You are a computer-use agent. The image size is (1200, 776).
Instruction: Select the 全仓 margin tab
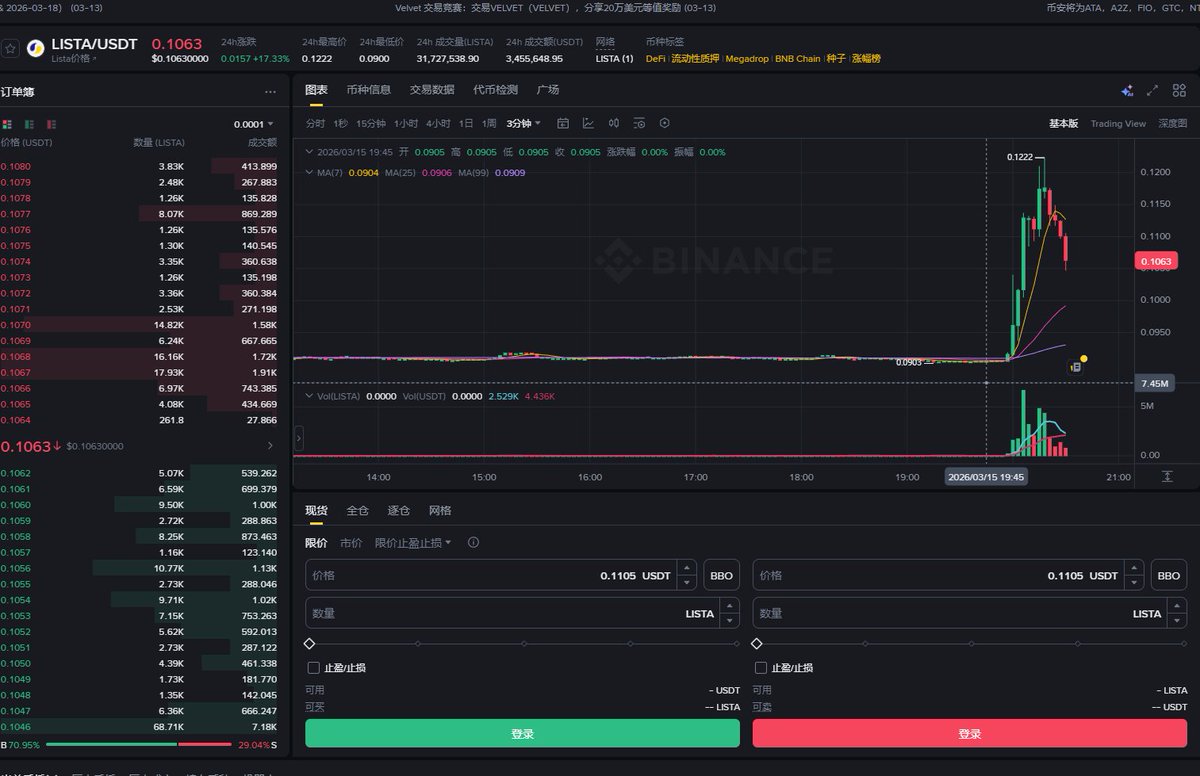[x=357, y=510]
